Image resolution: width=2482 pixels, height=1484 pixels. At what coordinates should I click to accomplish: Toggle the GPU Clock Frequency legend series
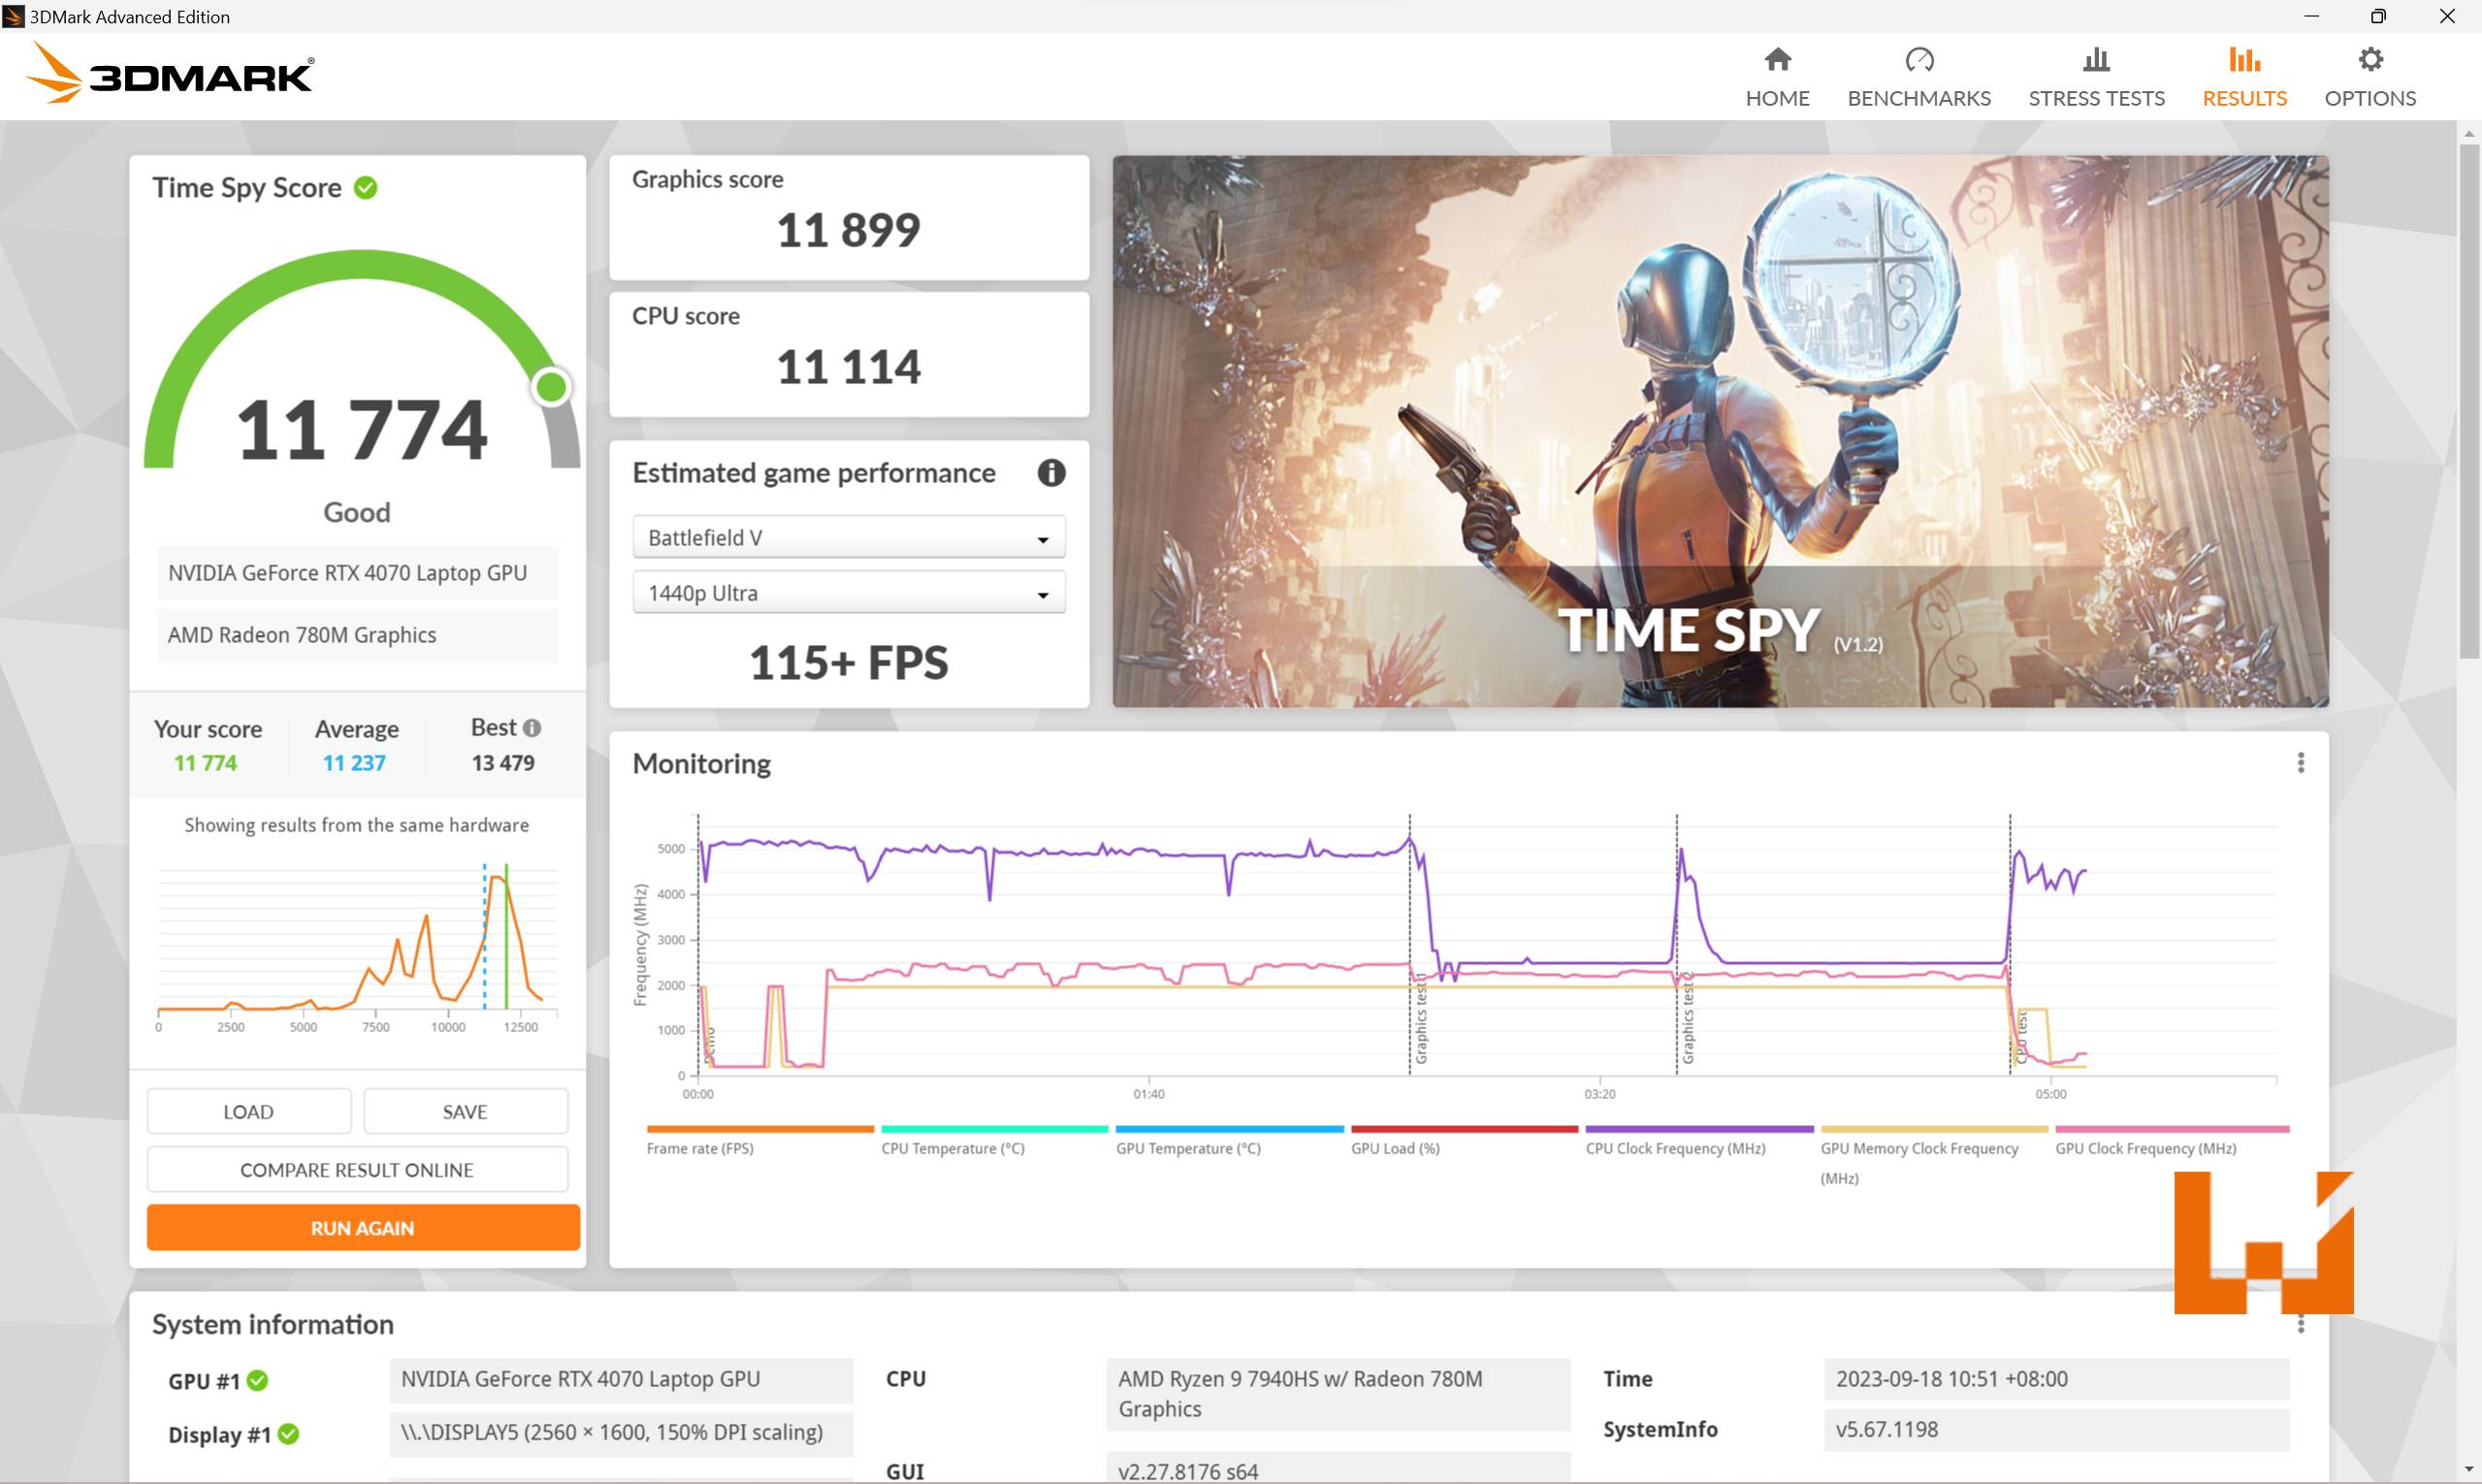2171,1141
